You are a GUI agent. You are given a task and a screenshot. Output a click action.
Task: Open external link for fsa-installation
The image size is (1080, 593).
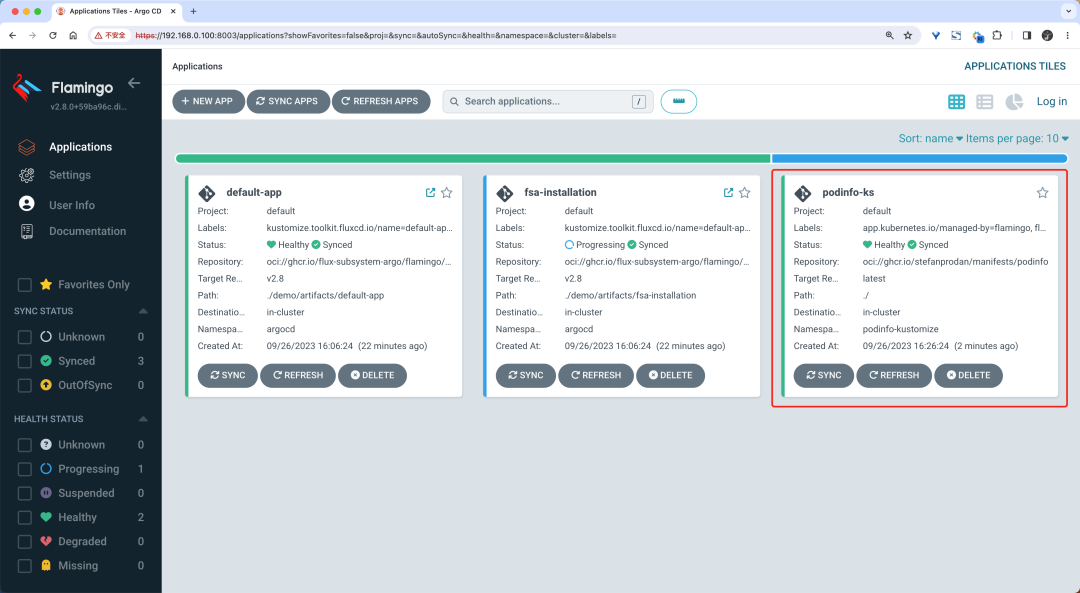tap(728, 193)
